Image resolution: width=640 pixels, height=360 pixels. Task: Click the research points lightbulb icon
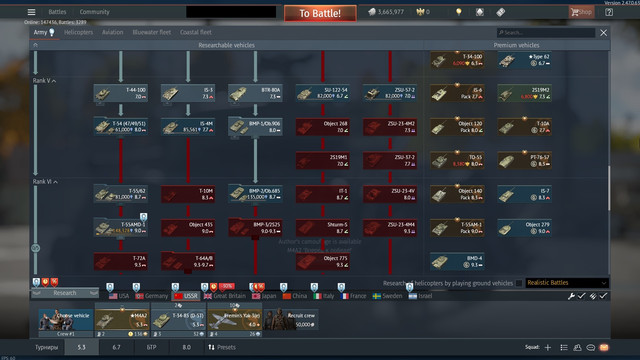(x=459, y=12)
